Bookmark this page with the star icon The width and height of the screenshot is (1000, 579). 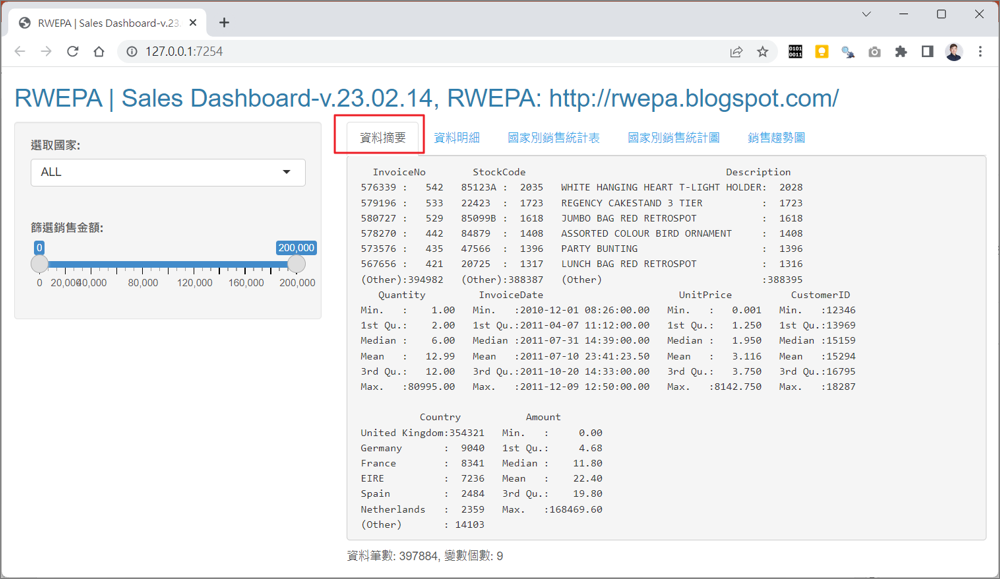tap(763, 52)
